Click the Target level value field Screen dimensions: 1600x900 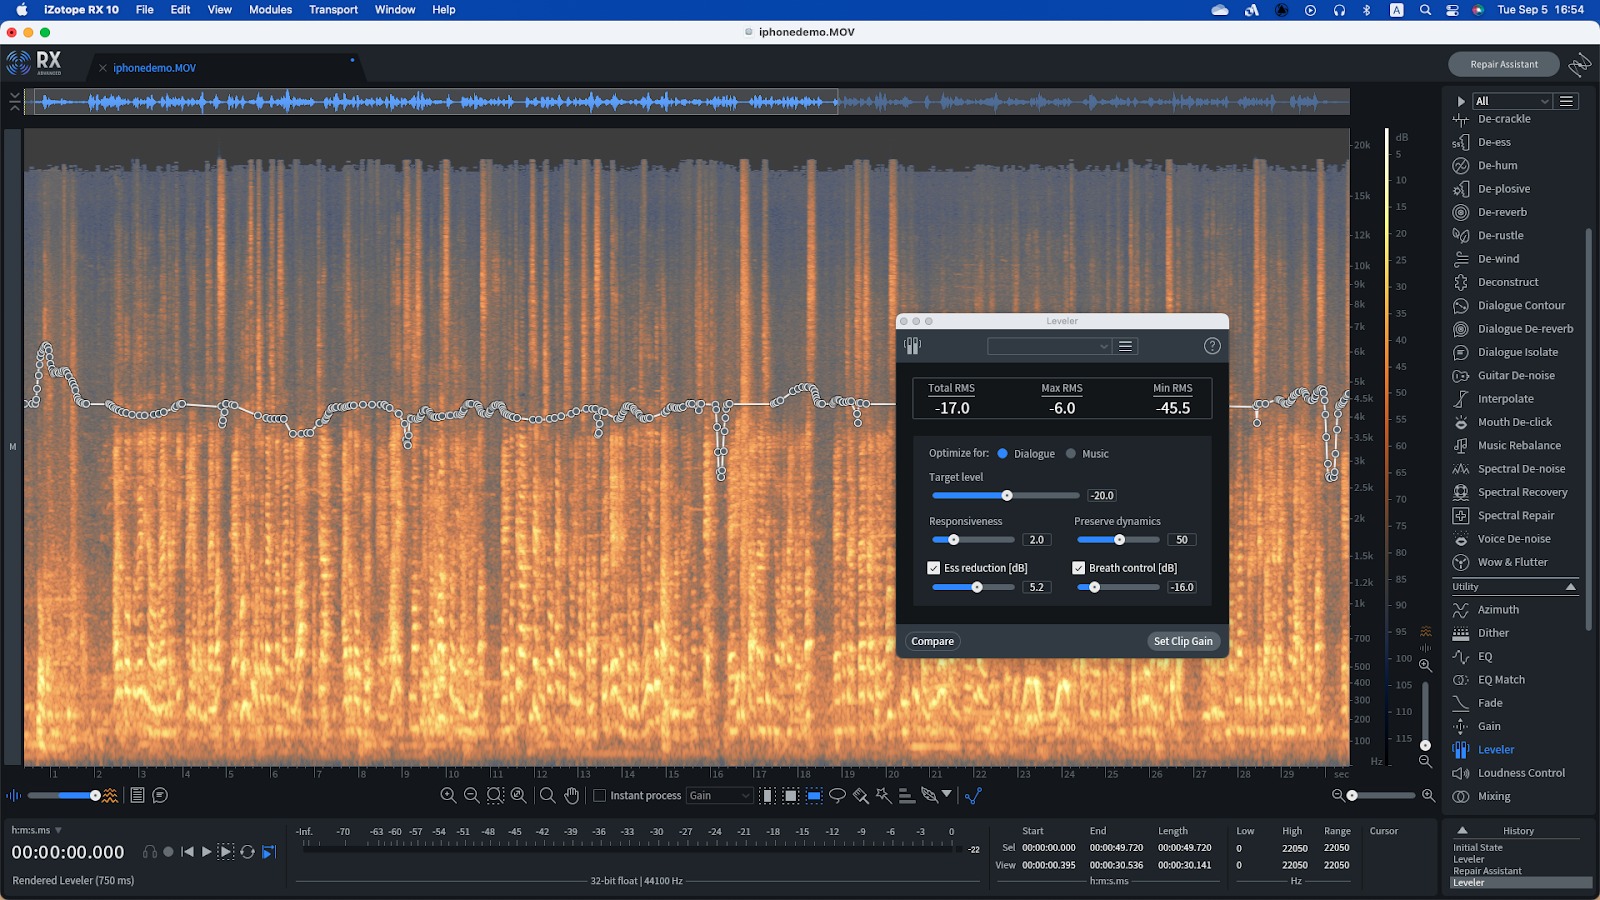pos(1102,496)
